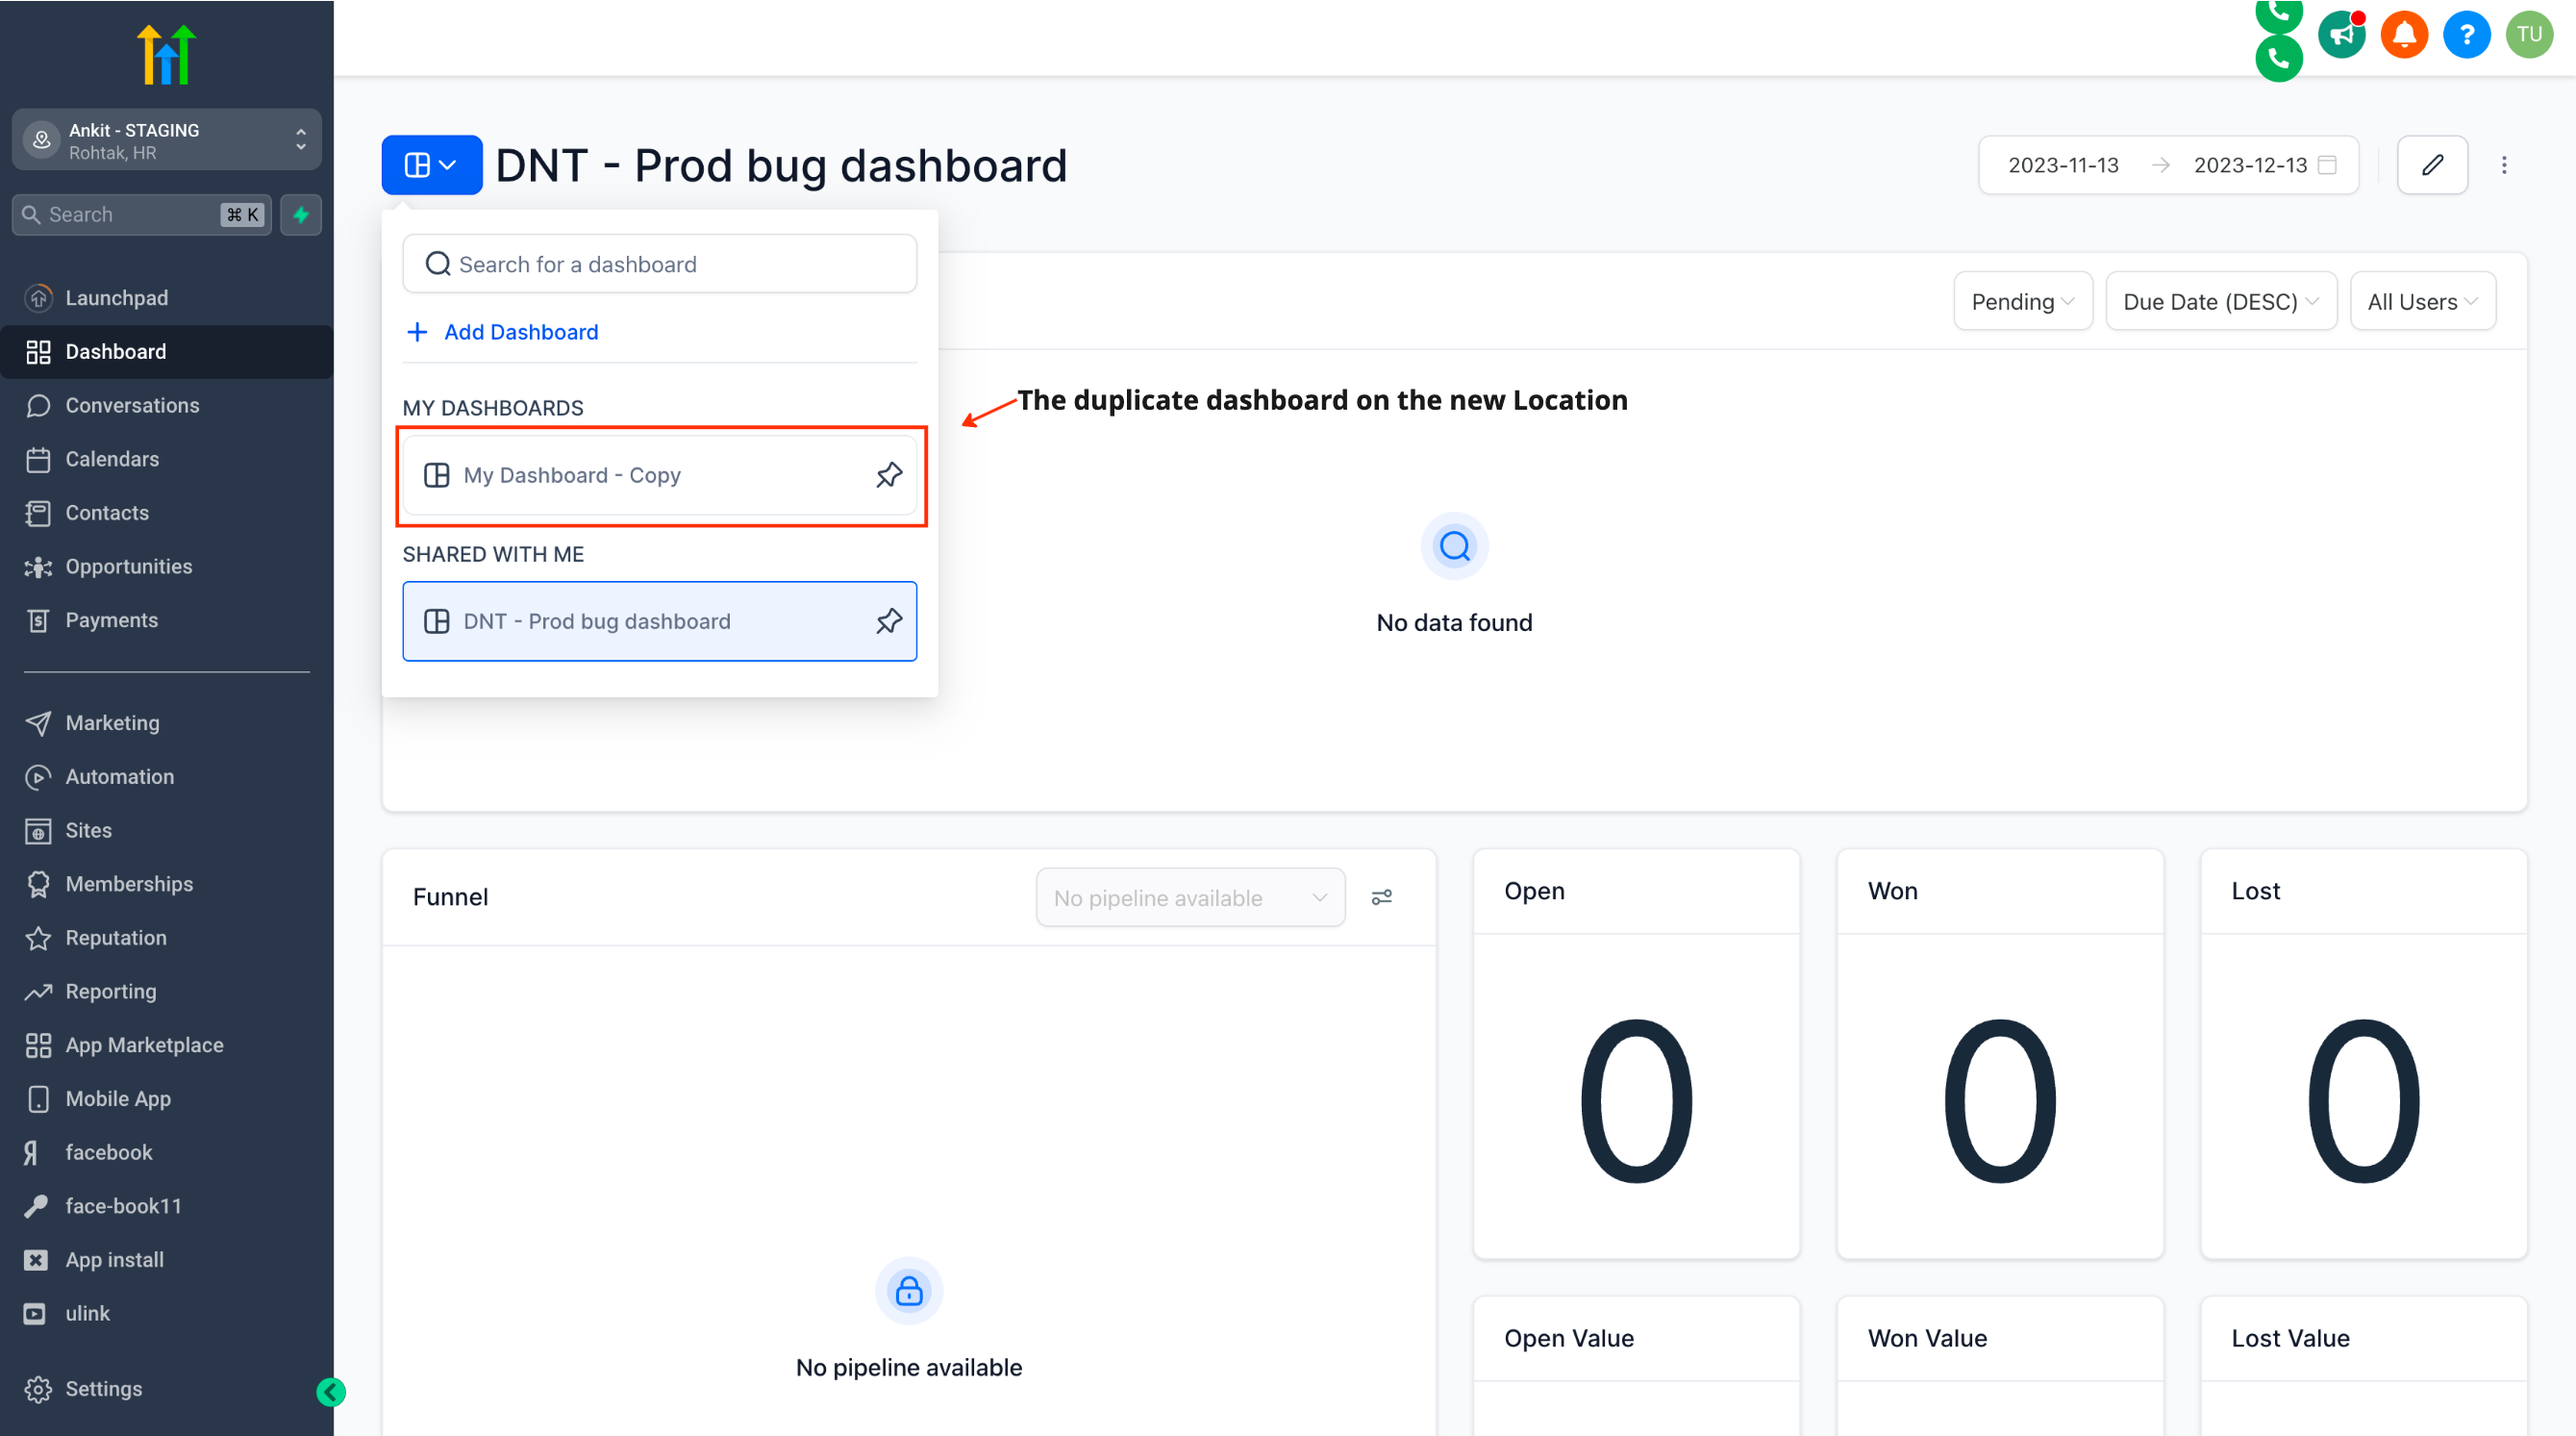
Task: Expand the All Users filter dropdown
Action: [x=2421, y=302]
